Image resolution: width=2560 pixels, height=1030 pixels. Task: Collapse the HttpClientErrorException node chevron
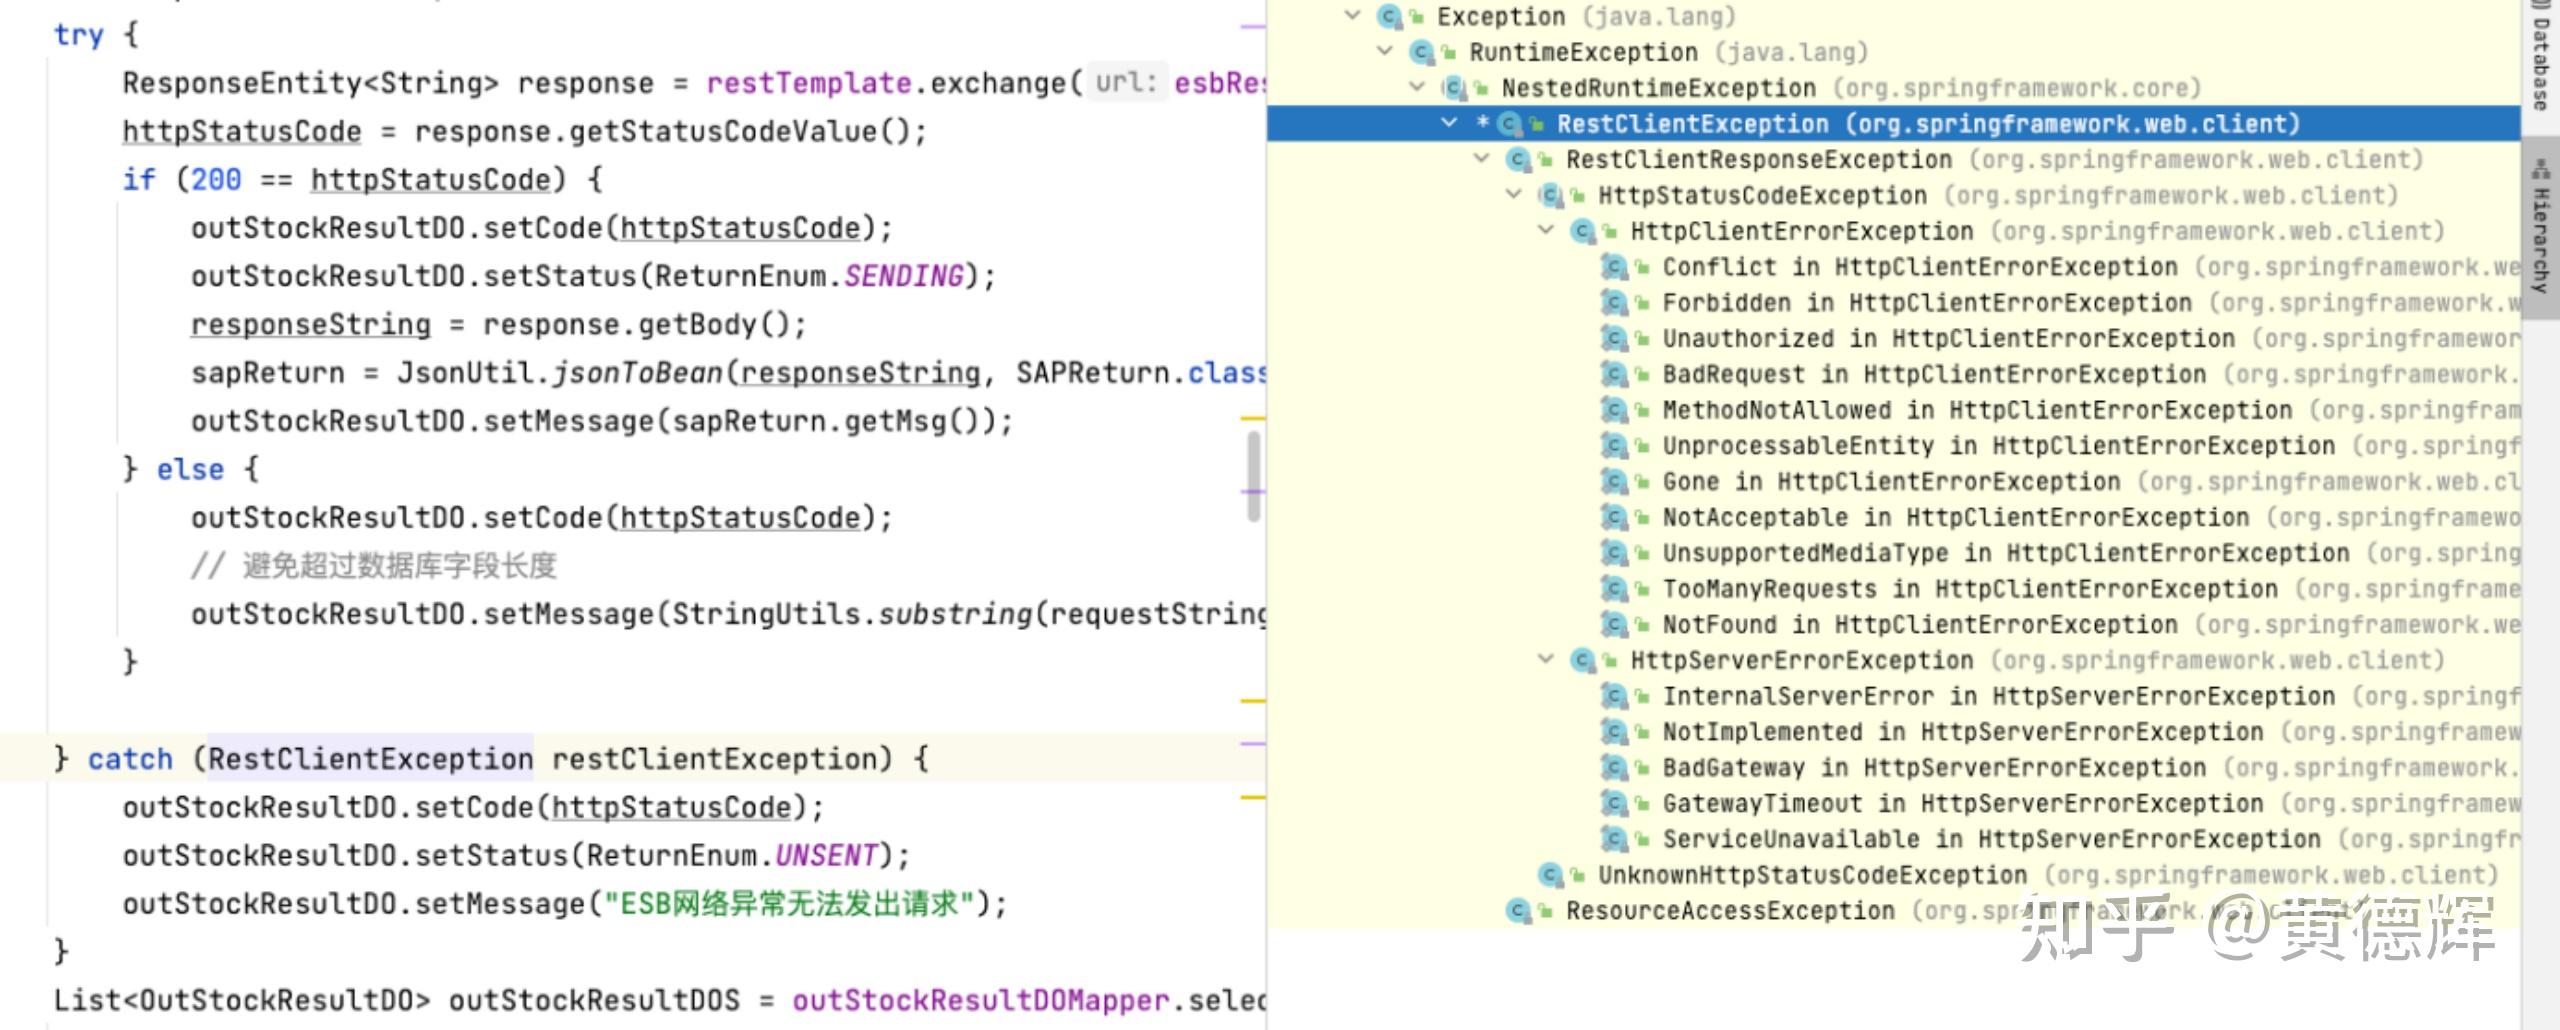coord(1545,231)
